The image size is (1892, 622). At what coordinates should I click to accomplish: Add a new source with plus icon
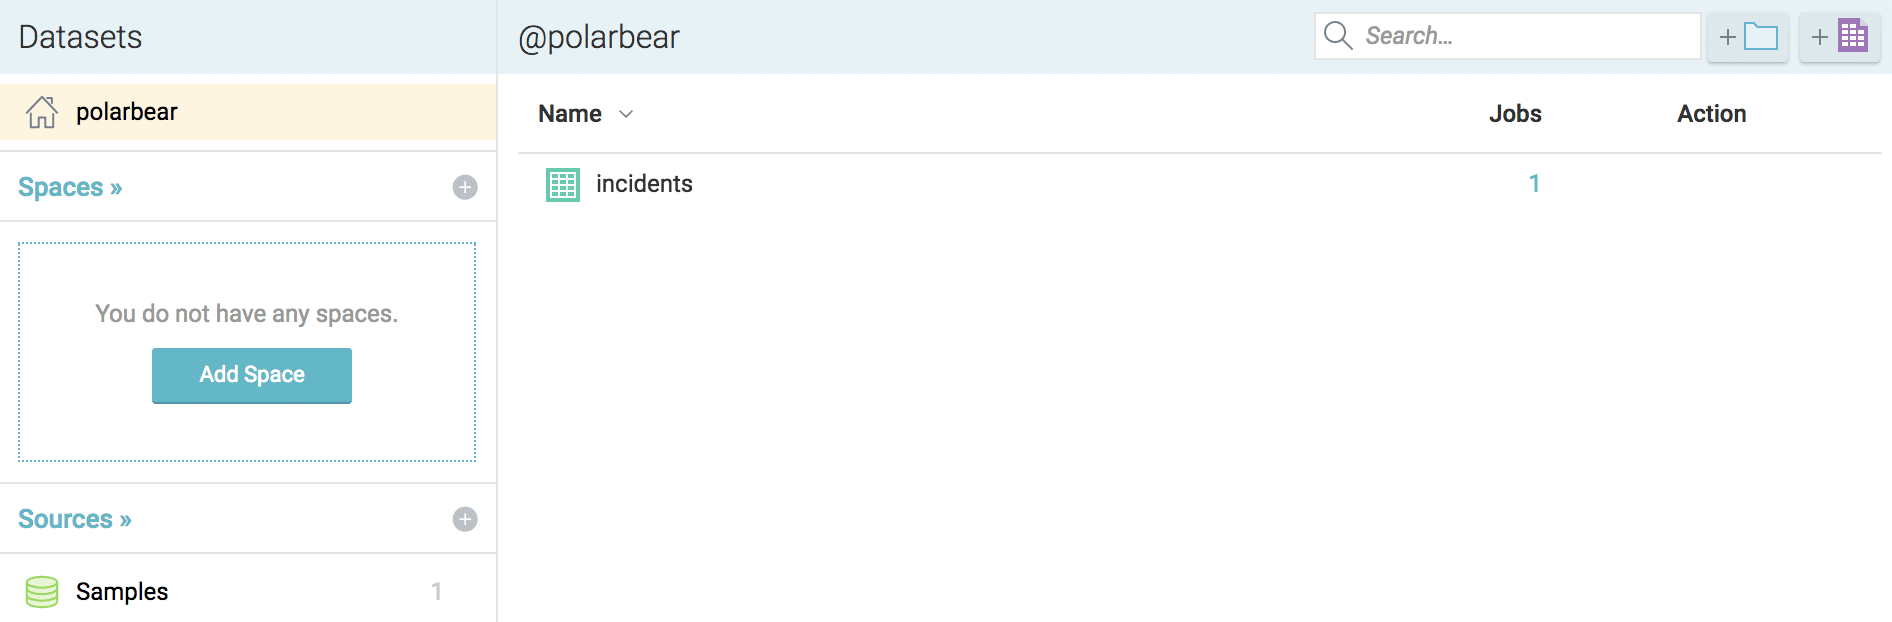(x=465, y=519)
